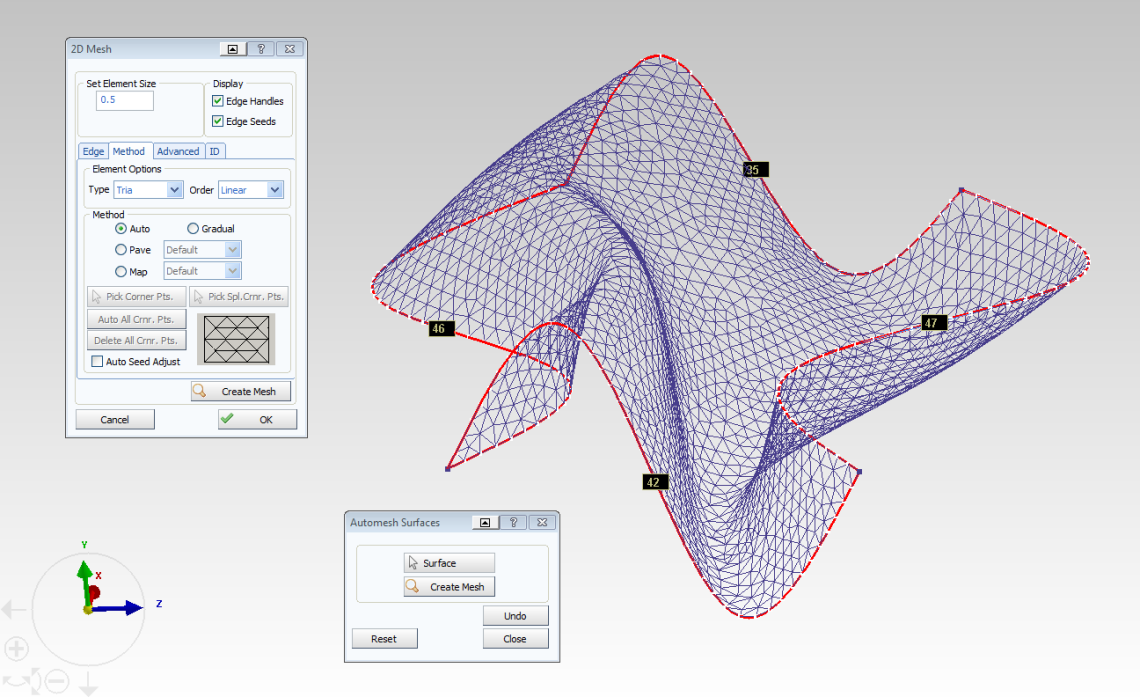Select the Auto method radio button
Viewport: 1140px width, 697px height.
pos(121,228)
